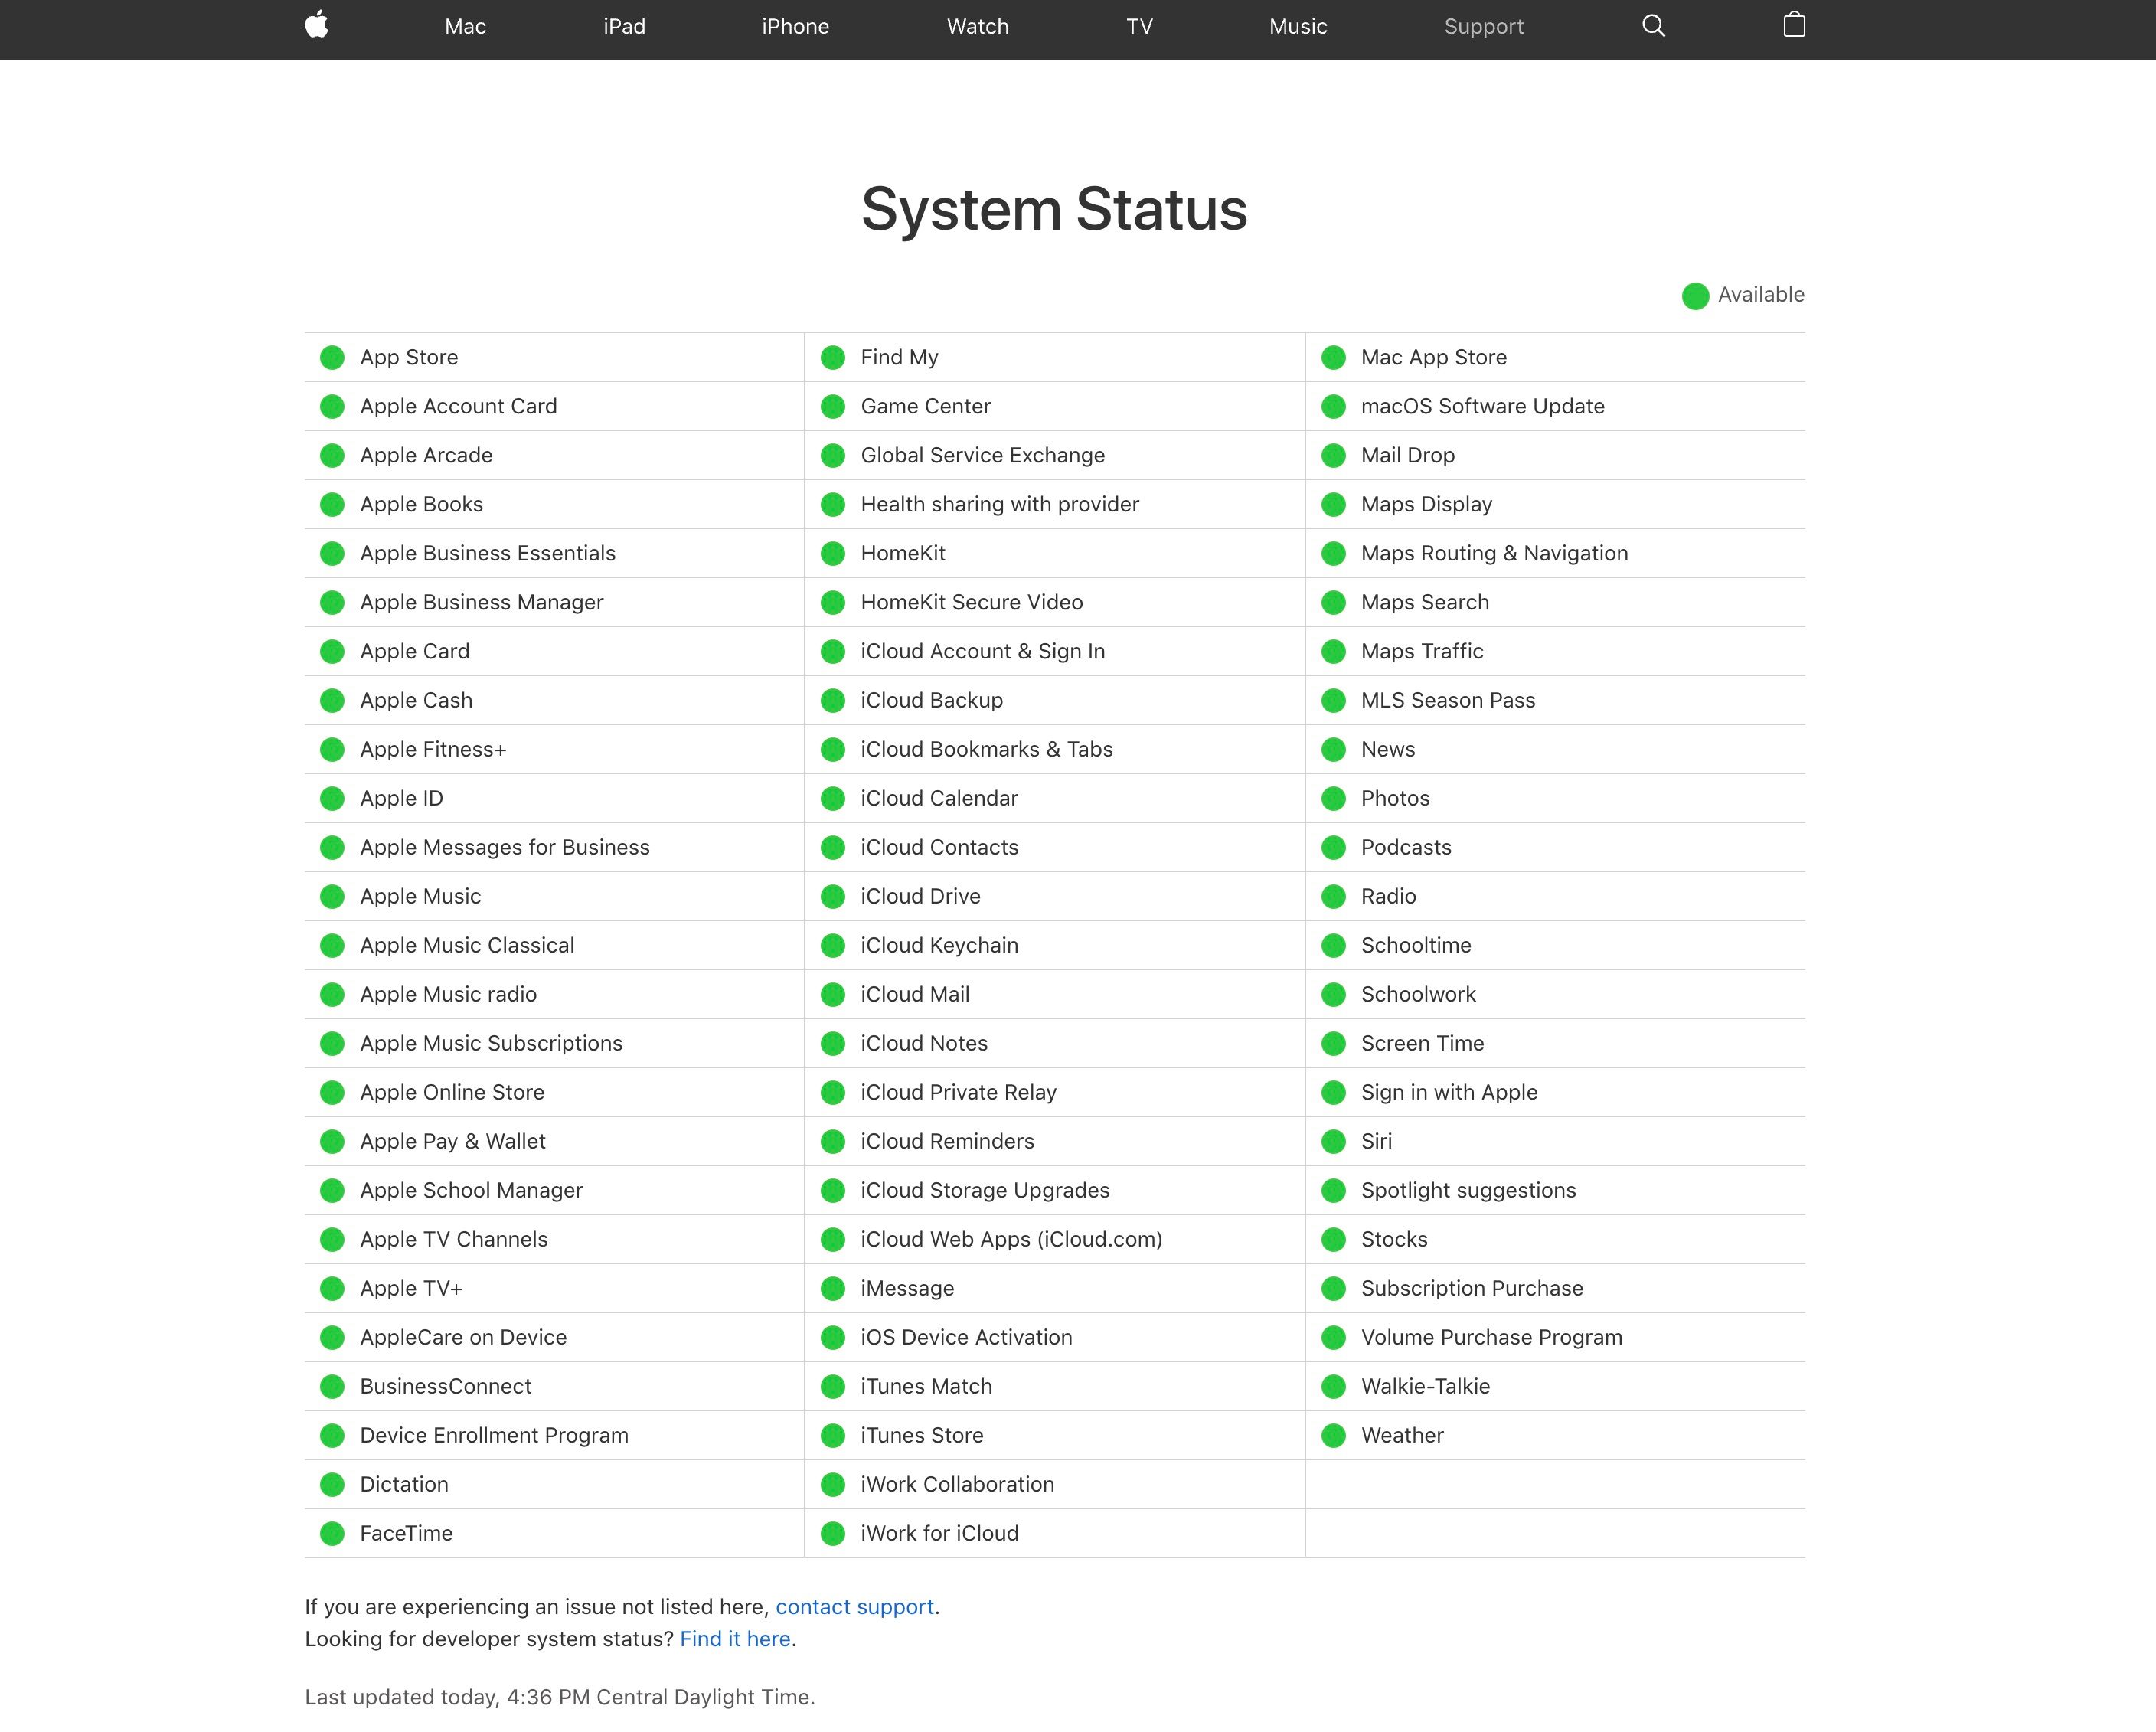Select the Sign in with Apple row
2156x1732 pixels.
point(1450,1092)
